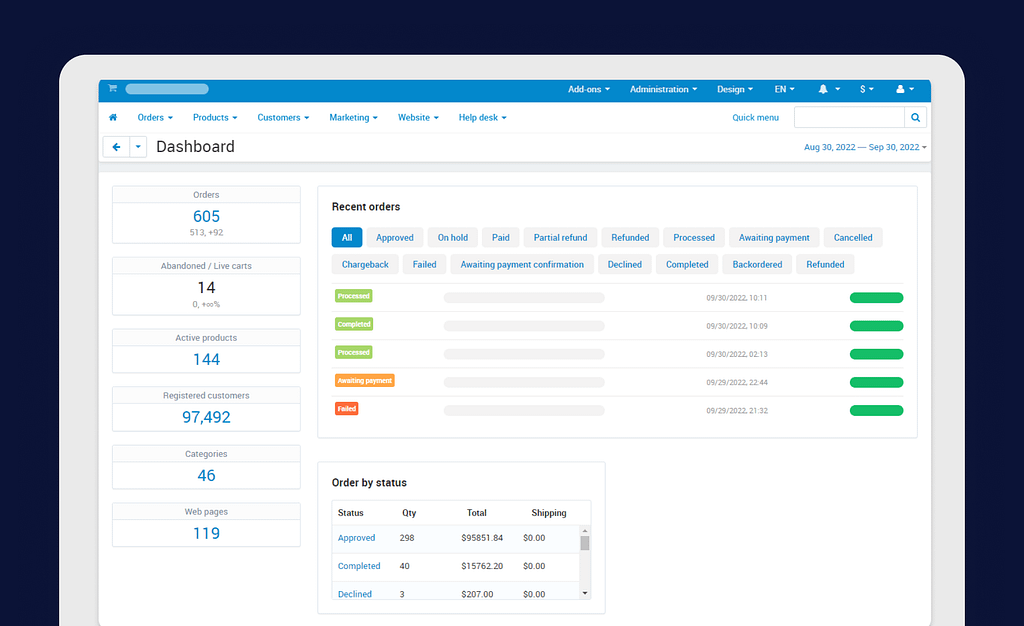
Task: Click the shopping cart icon in top bar
Action: pos(113,89)
